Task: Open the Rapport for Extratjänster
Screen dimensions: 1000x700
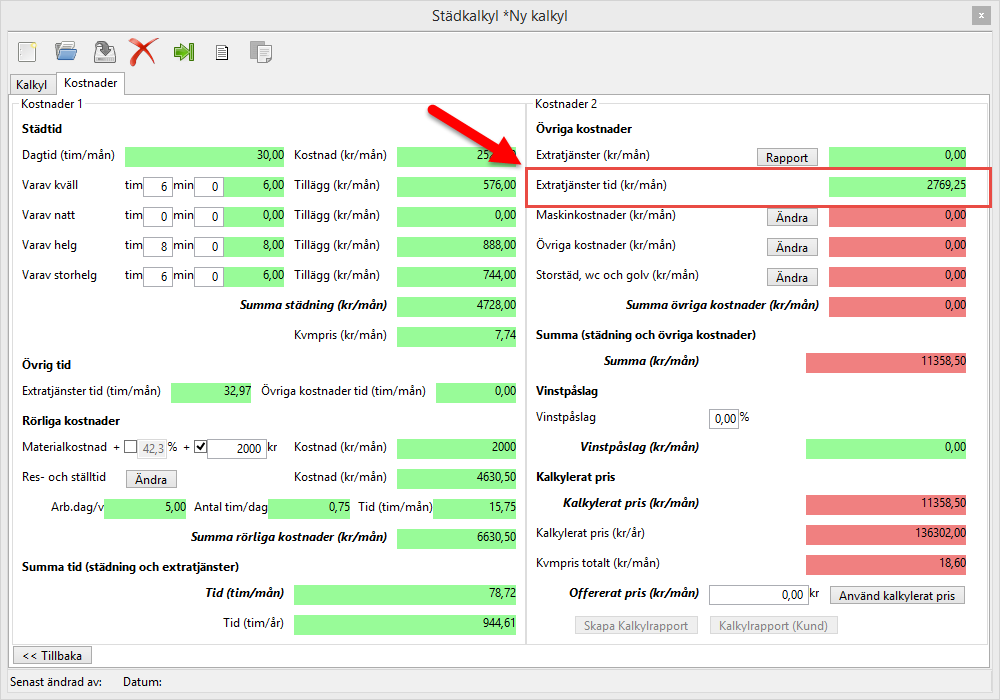Action: [787, 157]
